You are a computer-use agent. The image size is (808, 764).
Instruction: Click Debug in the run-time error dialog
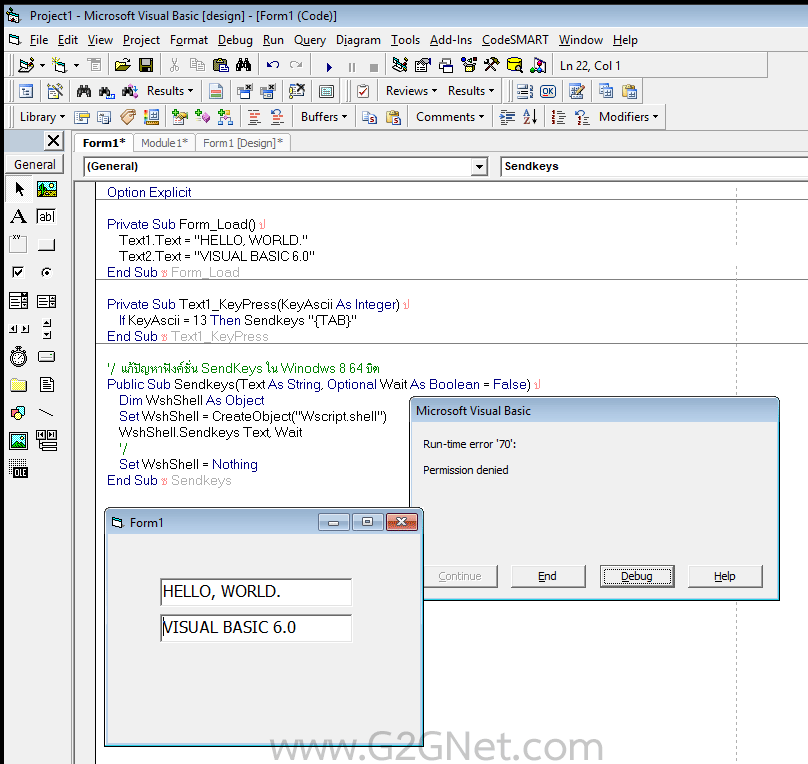coord(637,576)
